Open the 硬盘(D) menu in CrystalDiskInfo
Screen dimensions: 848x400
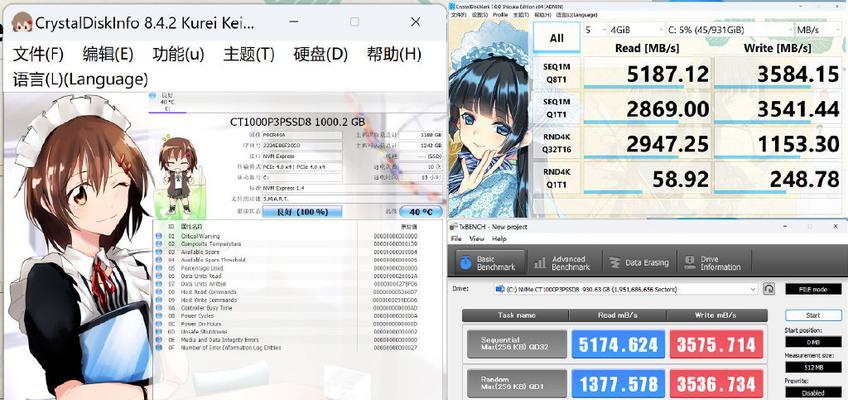click(x=320, y=54)
